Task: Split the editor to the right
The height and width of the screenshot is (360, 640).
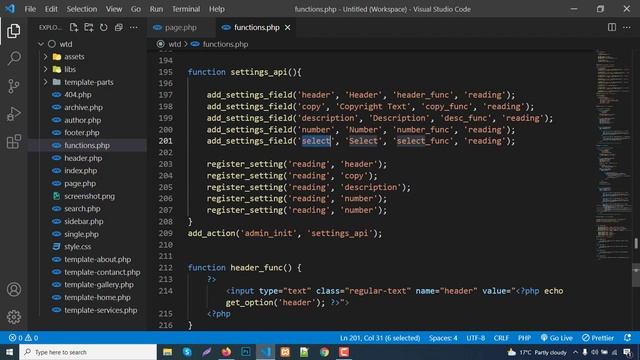Action: coord(611,27)
